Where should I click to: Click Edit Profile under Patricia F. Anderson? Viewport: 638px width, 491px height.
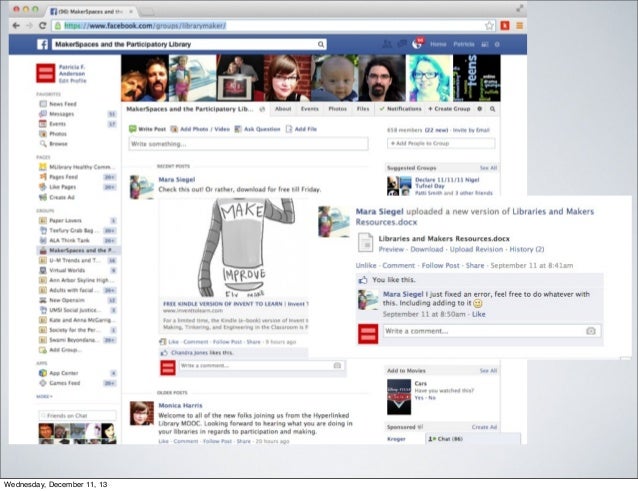pos(72,81)
